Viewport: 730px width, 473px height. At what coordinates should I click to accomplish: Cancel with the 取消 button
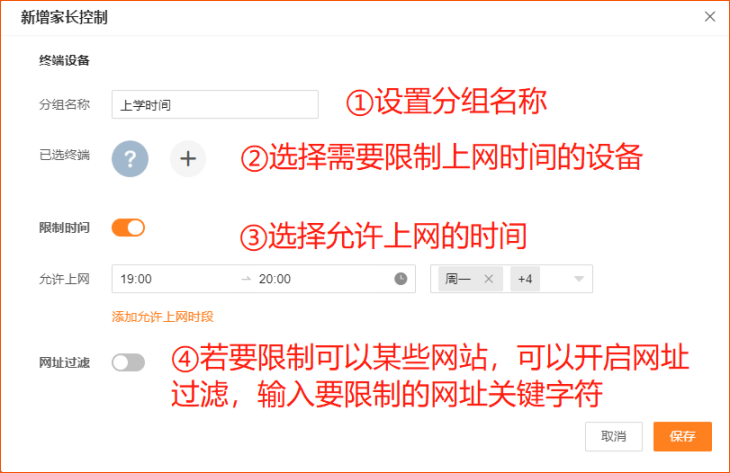click(614, 436)
